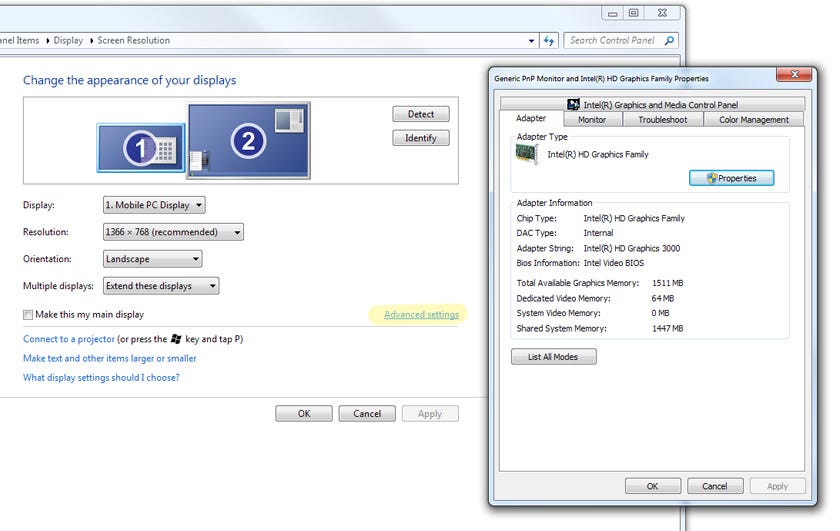Click the Intel graphics adapter card icon
The image size is (840, 531).
click(x=527, y=154)
